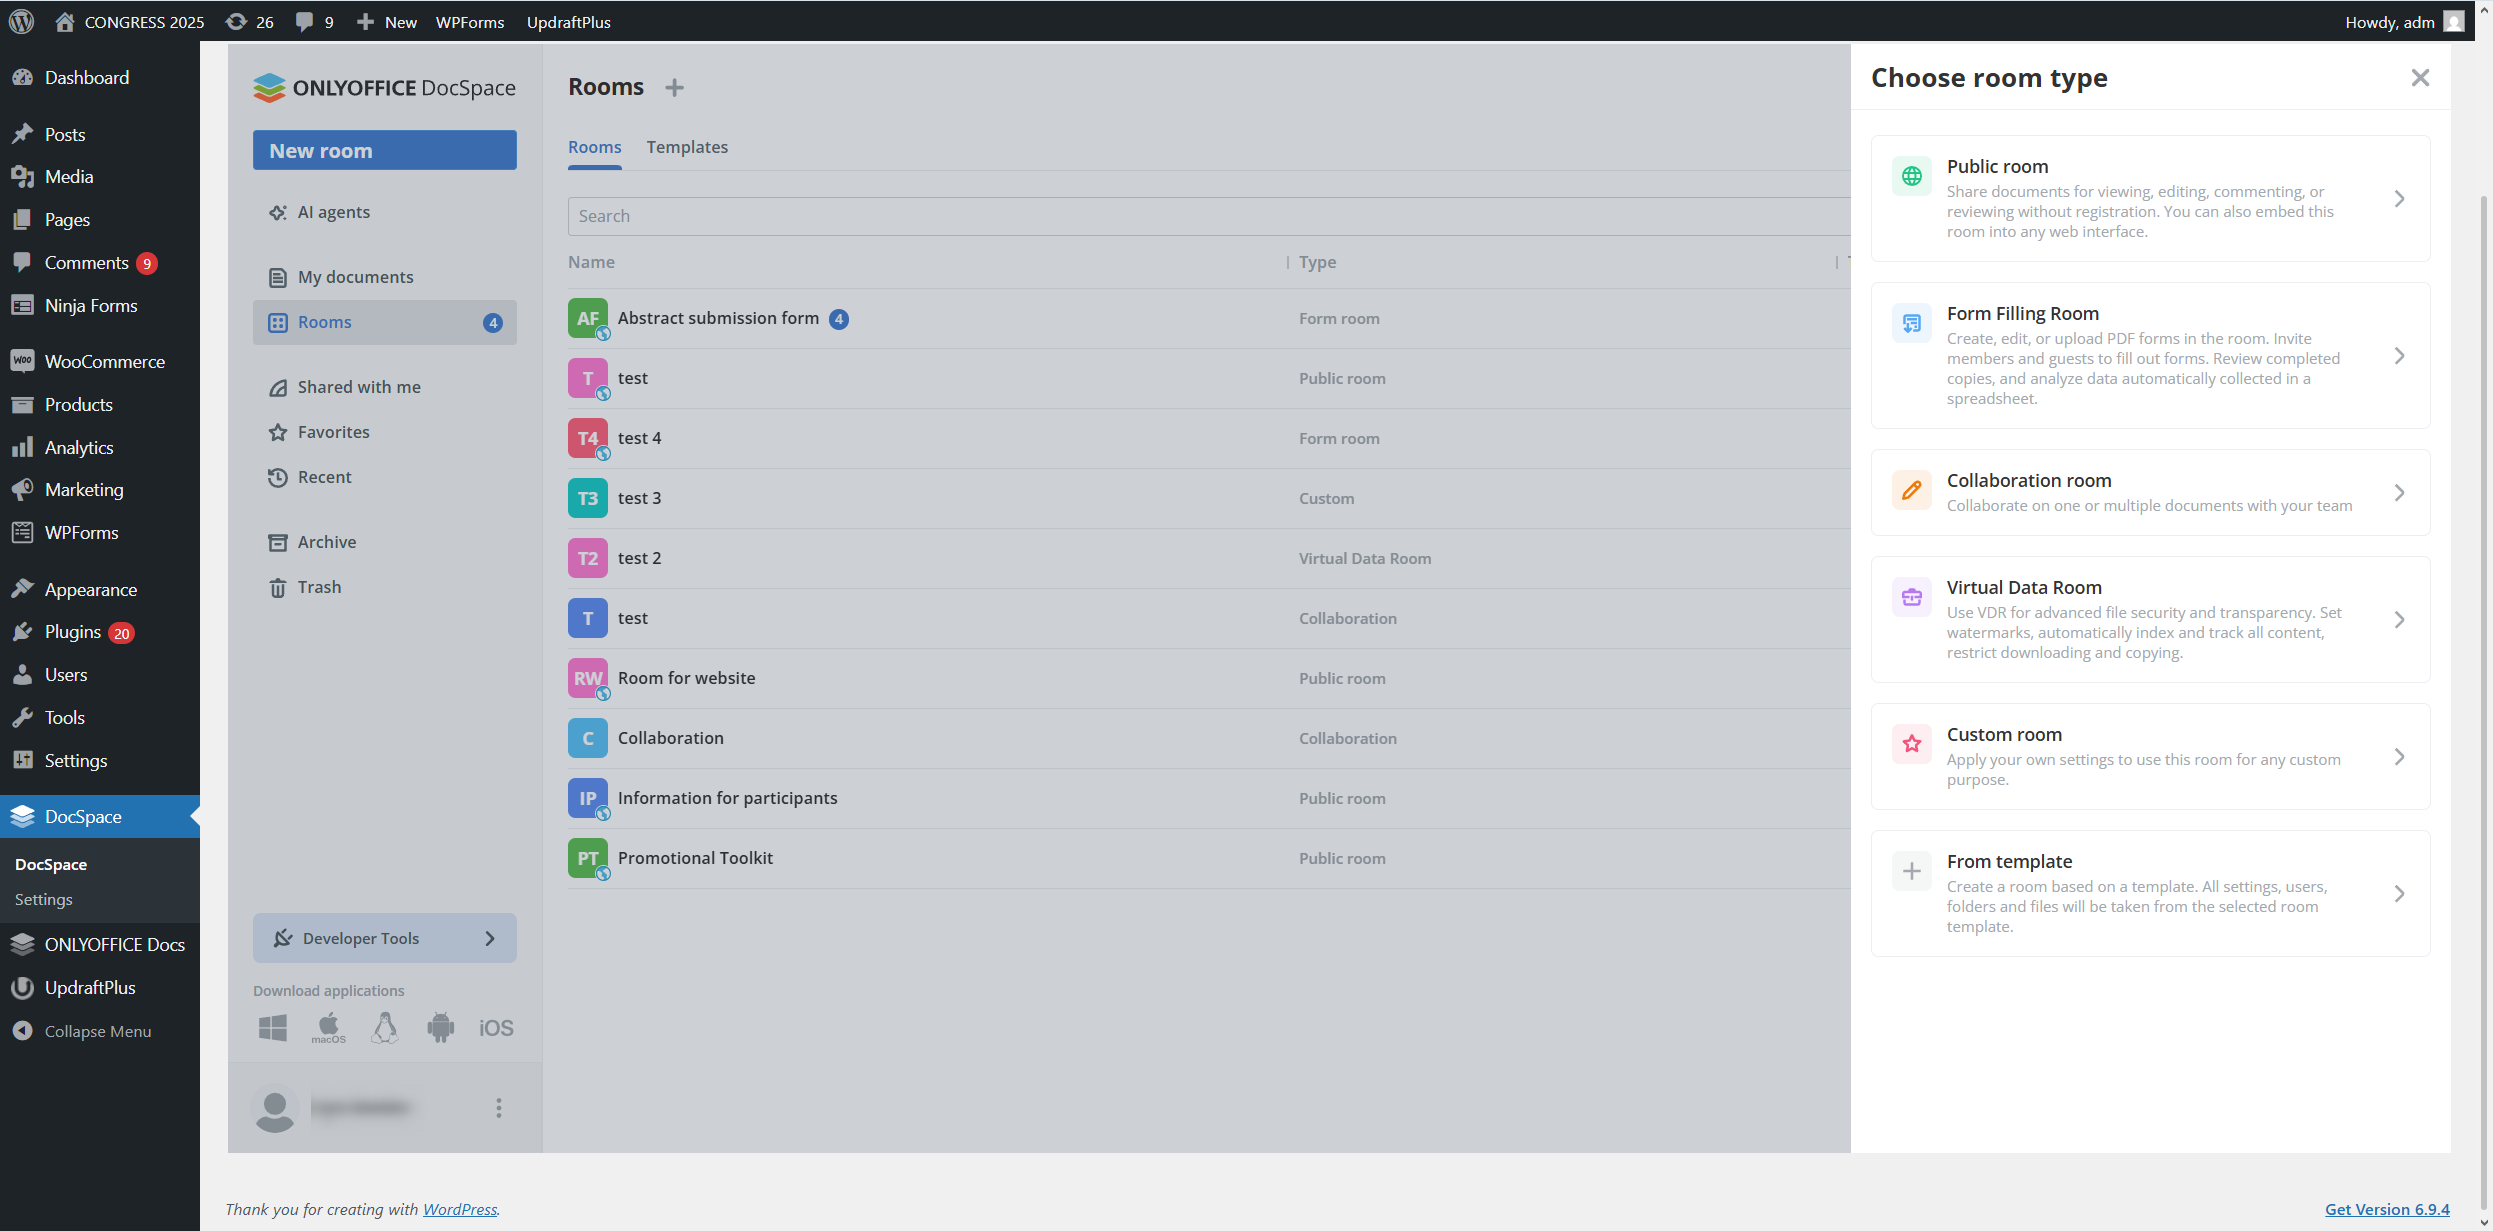Screen dimensions: 2493x1231
Task: Open Archive in the DocSpace sidebar
Action: [327, 542]
